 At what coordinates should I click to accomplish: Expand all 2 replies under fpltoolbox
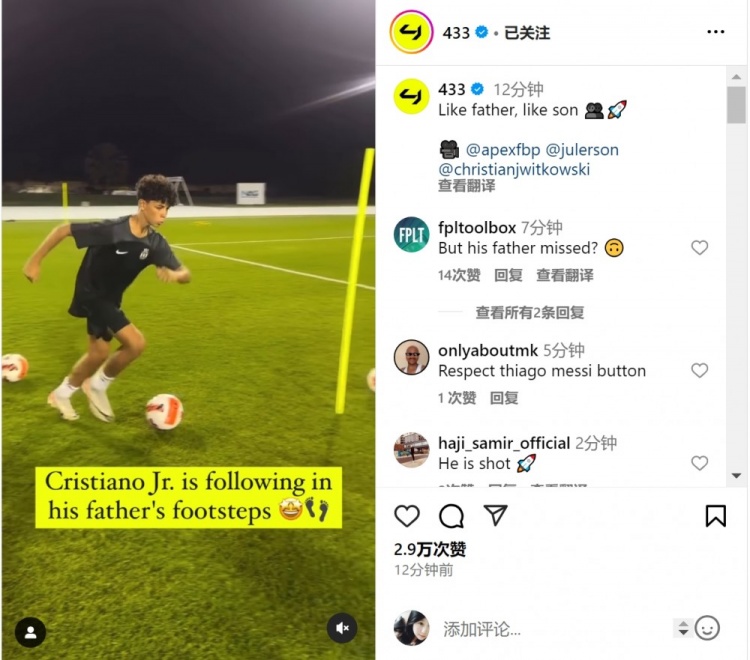click(x=529, y=312)
